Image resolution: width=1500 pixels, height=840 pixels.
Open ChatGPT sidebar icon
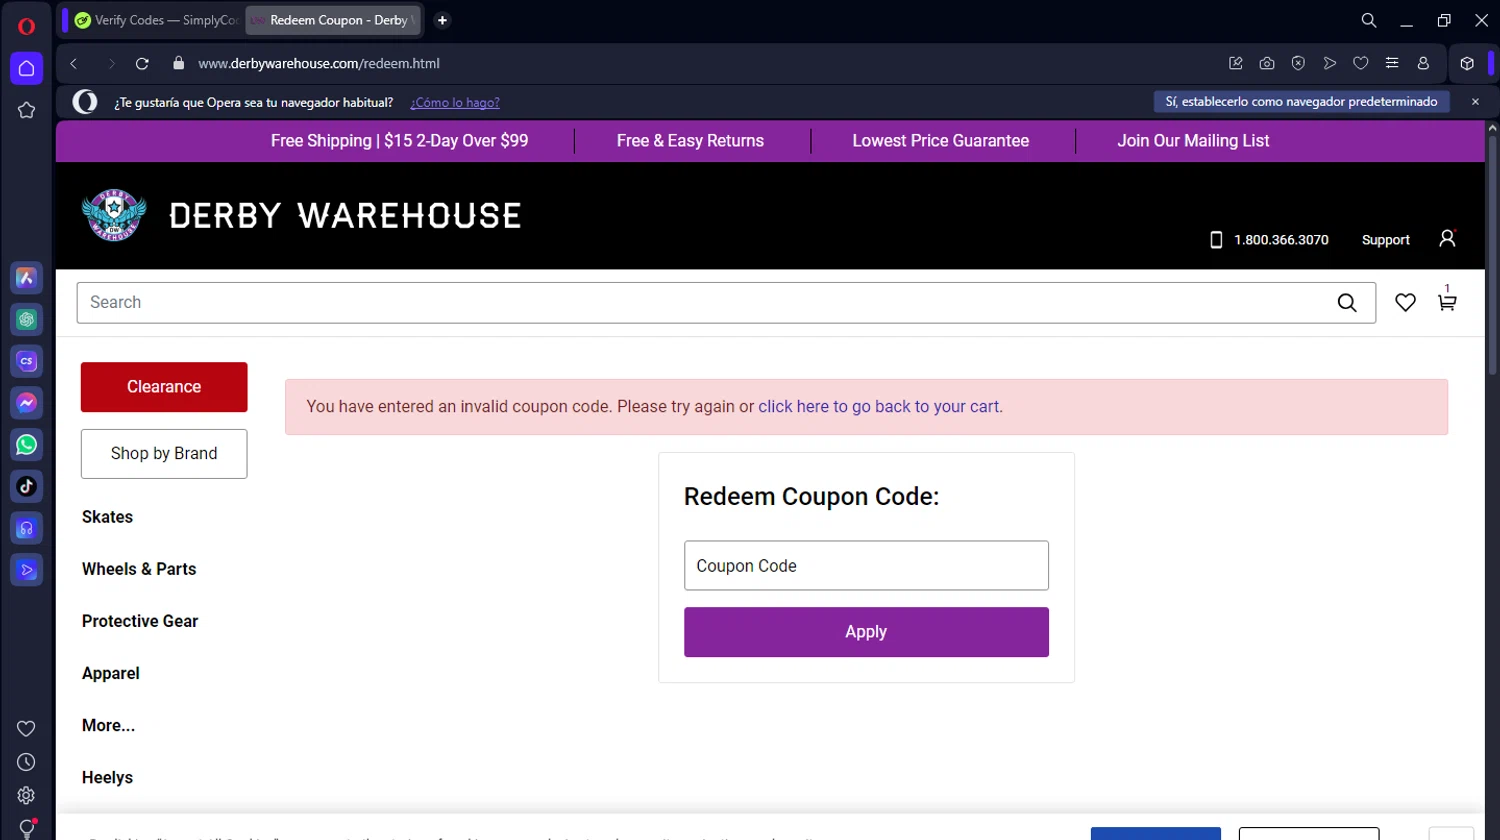coord(27,319)
